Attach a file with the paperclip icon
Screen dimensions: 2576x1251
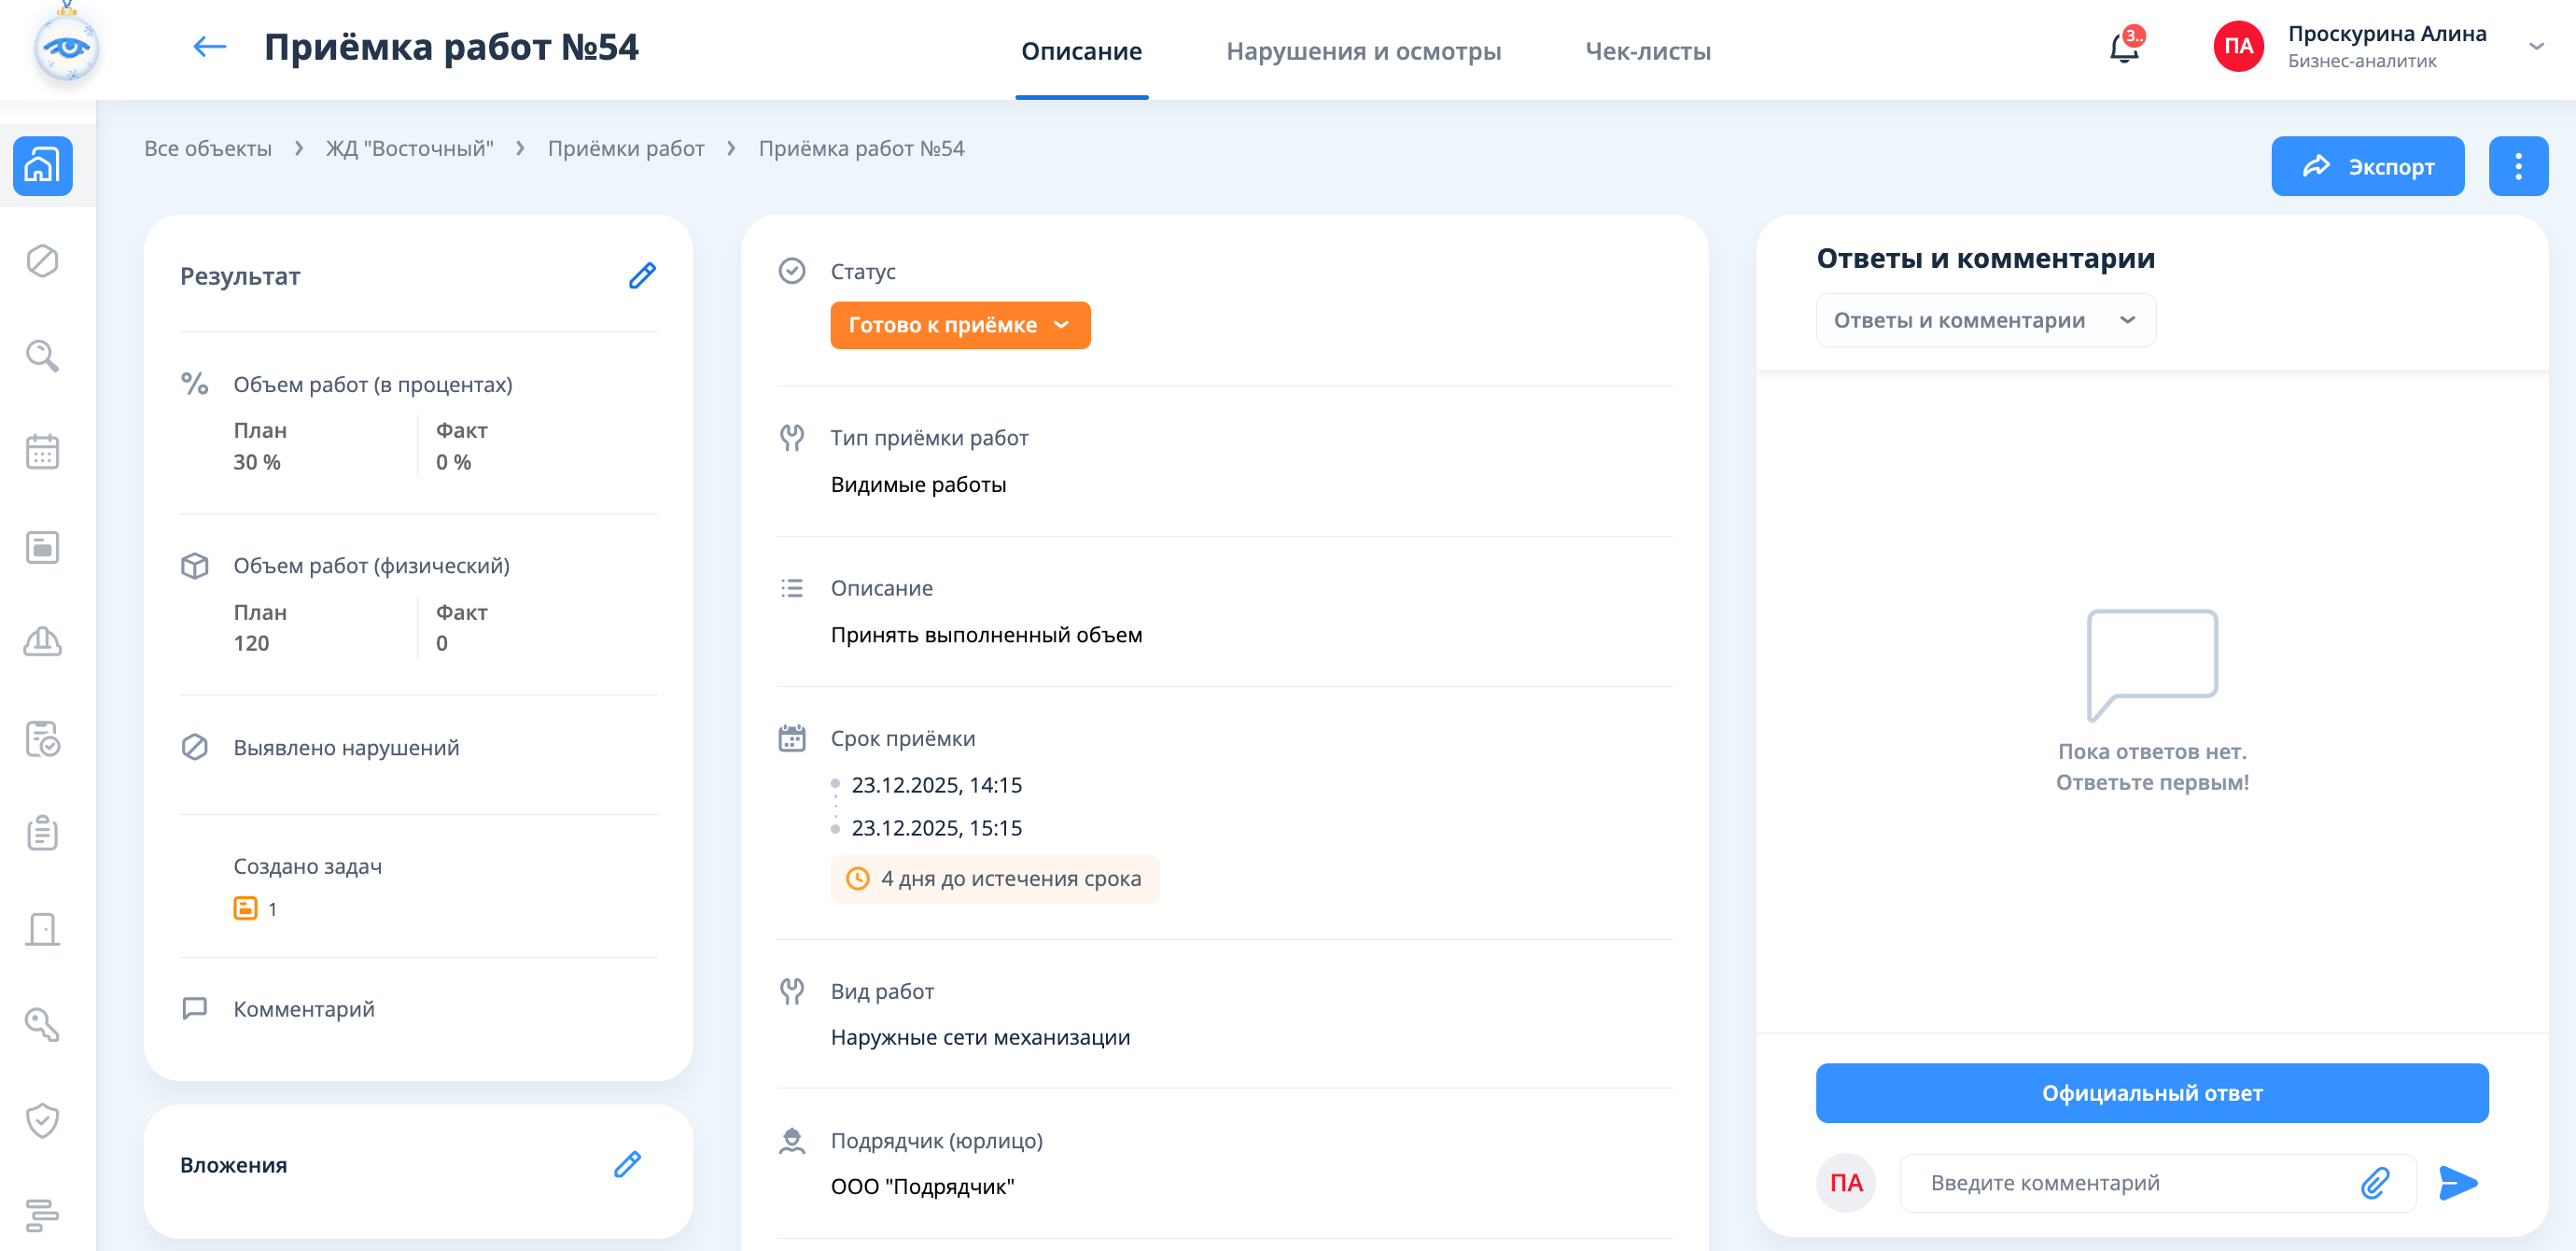(2375, 1183)
